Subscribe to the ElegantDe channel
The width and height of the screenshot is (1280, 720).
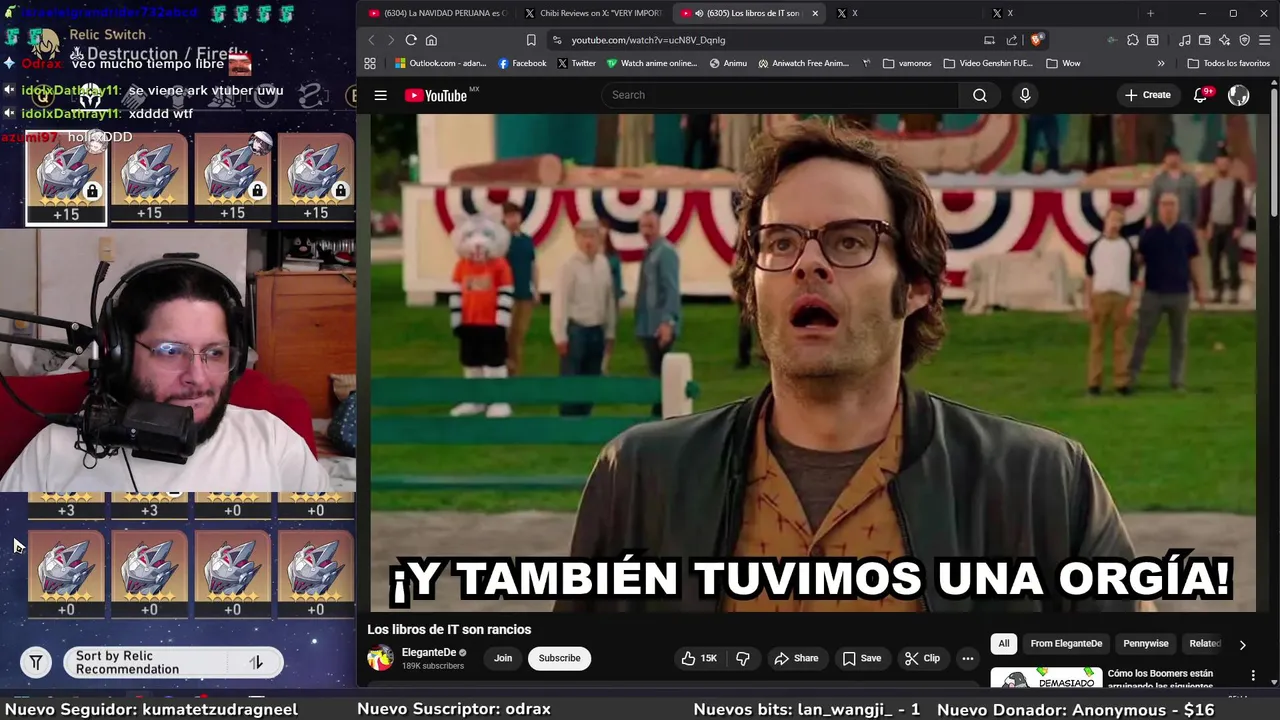(559, 658)
